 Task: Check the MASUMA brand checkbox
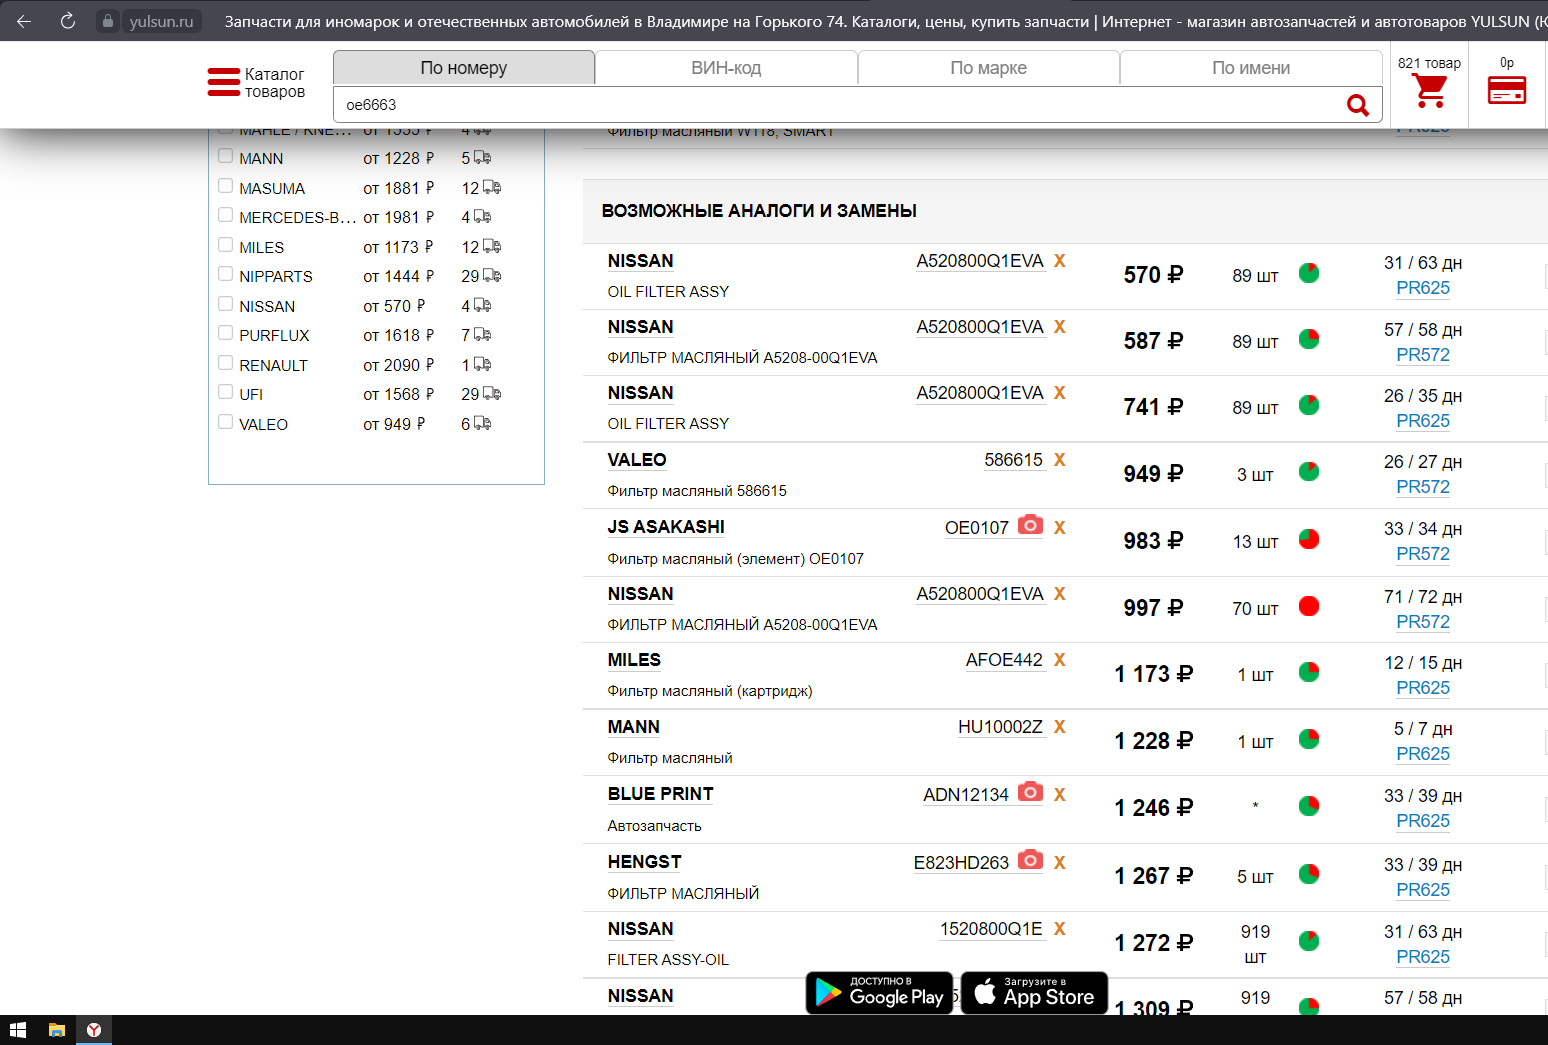click(226, 186)
